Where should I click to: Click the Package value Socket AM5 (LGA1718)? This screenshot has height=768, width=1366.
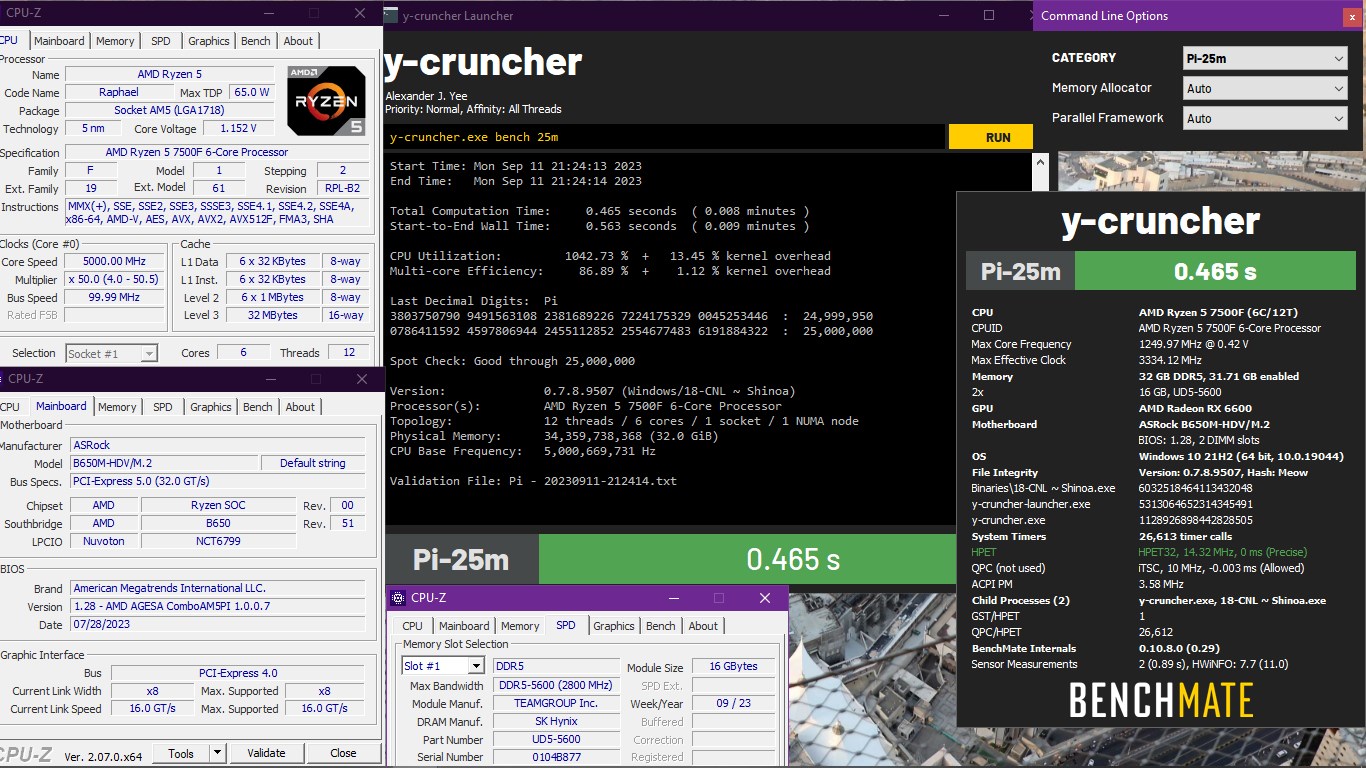[x=170, y=110]
